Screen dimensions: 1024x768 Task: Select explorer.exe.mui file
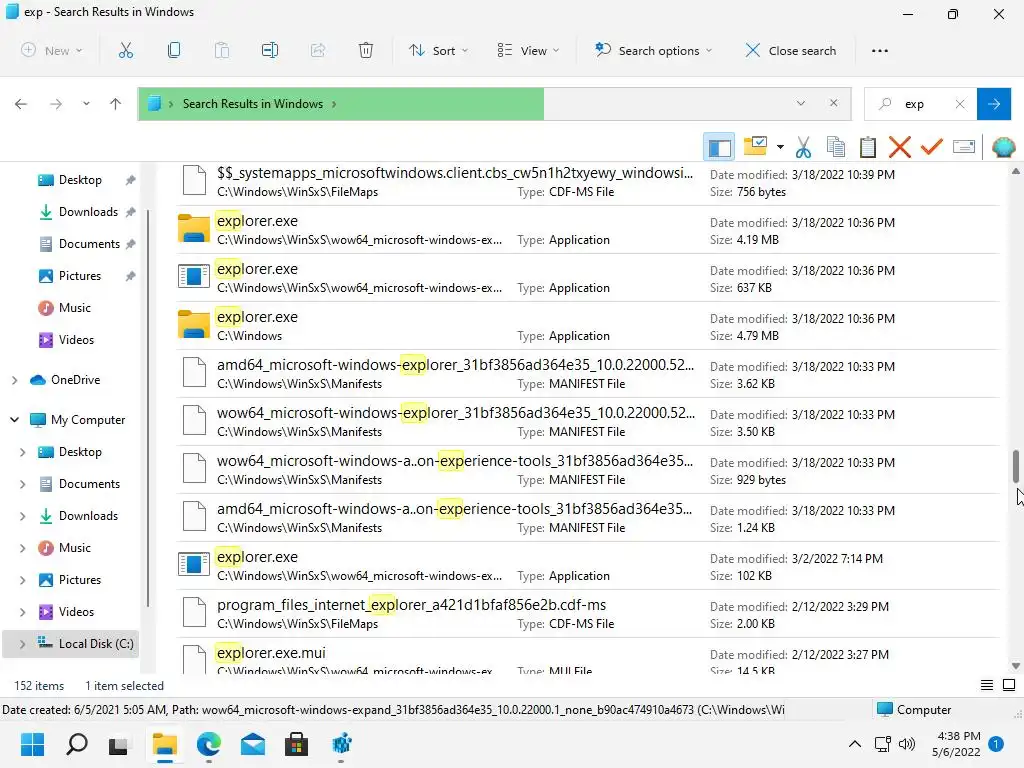pyautogui.click(x=588, y=658)
